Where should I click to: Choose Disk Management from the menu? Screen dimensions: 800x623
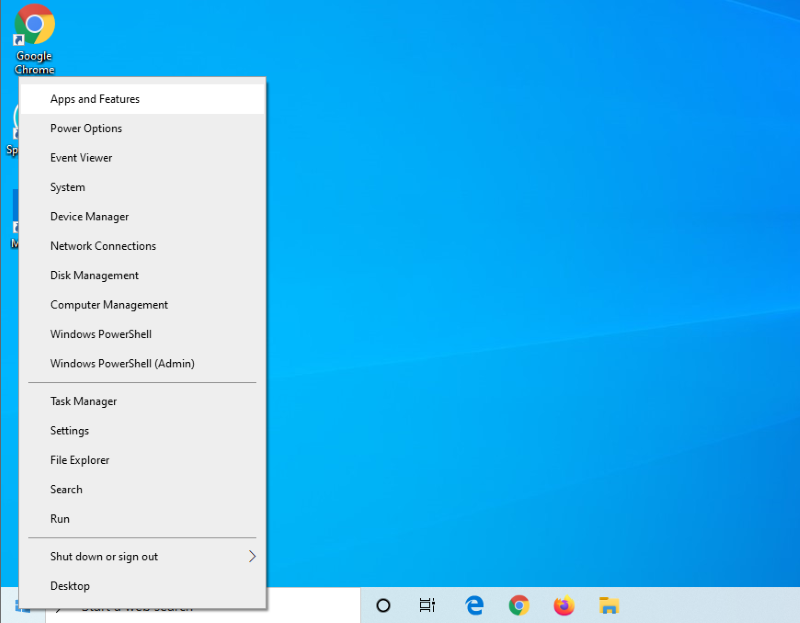click(x=94, y=275)
